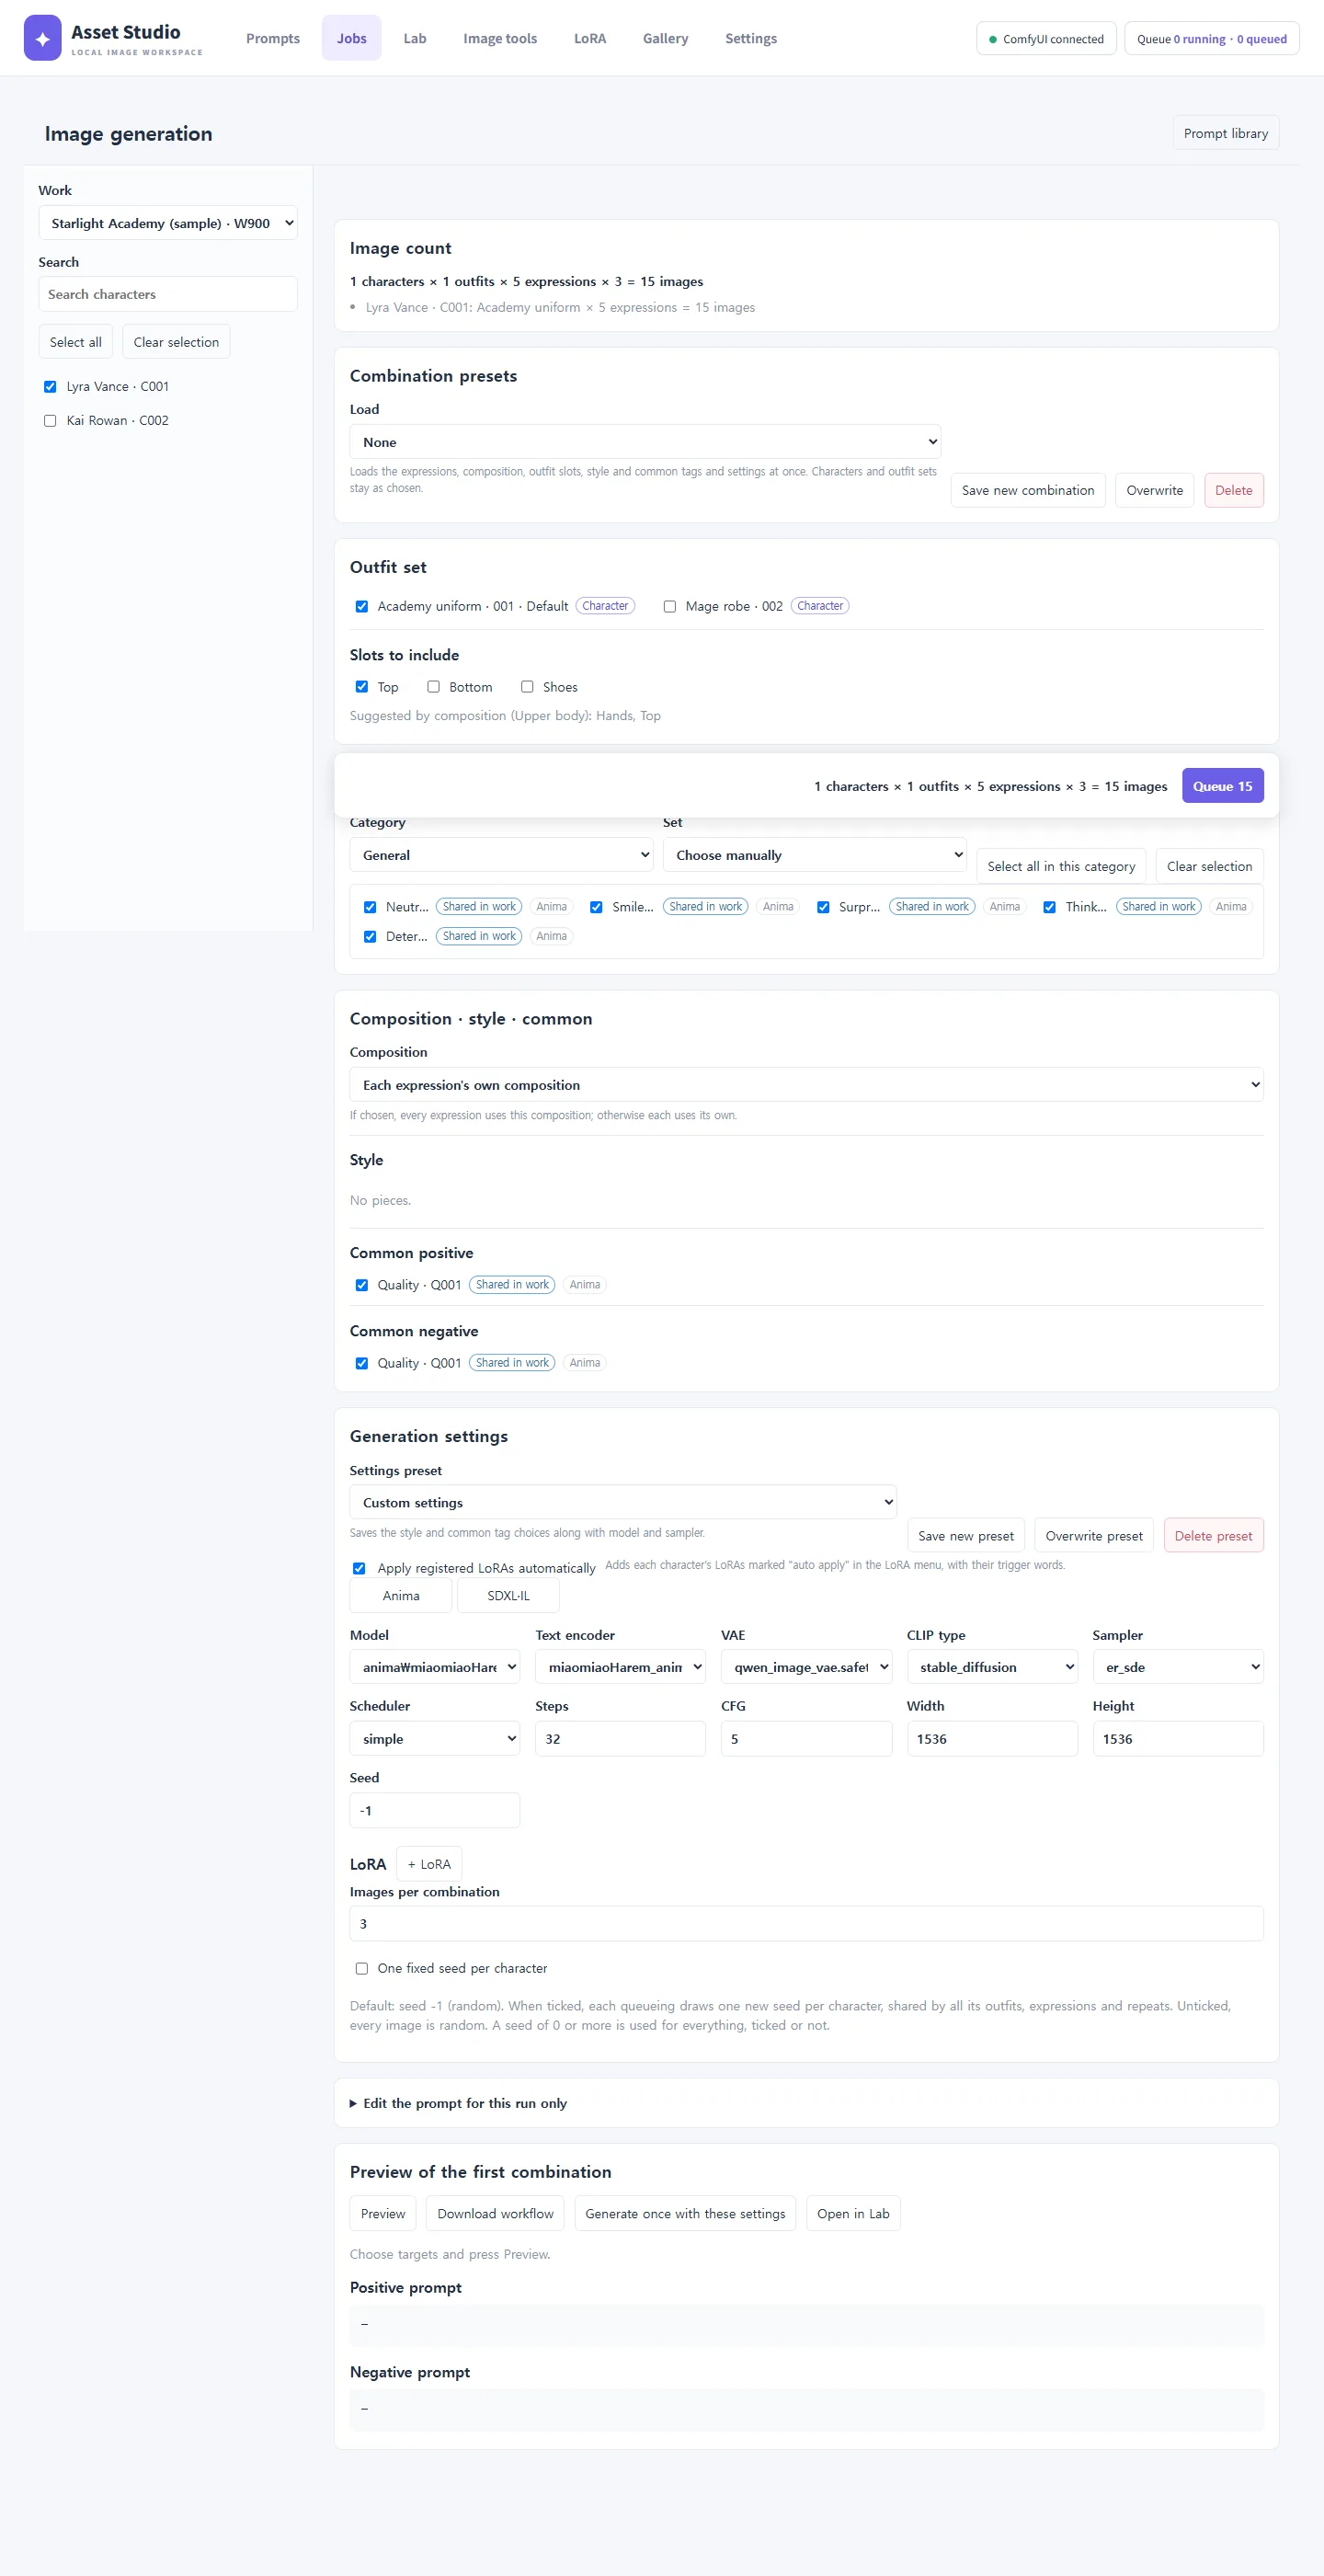The height and width of the screenshot is (2576, 1324).
Task: Select all characters in the sidebar
Action: 76,342
